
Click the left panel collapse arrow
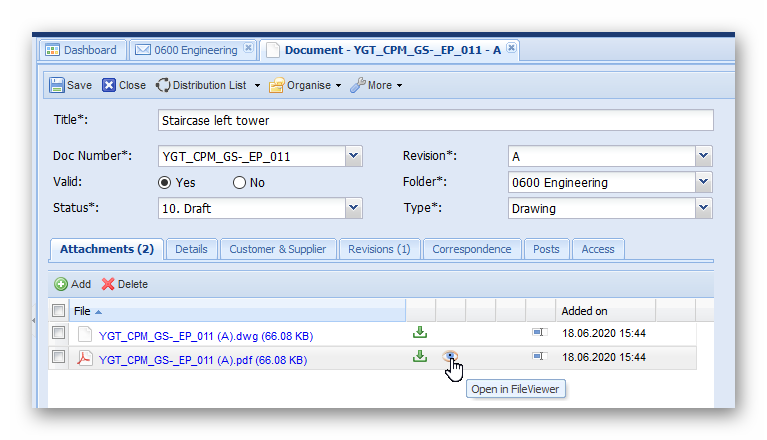point(33,321)
